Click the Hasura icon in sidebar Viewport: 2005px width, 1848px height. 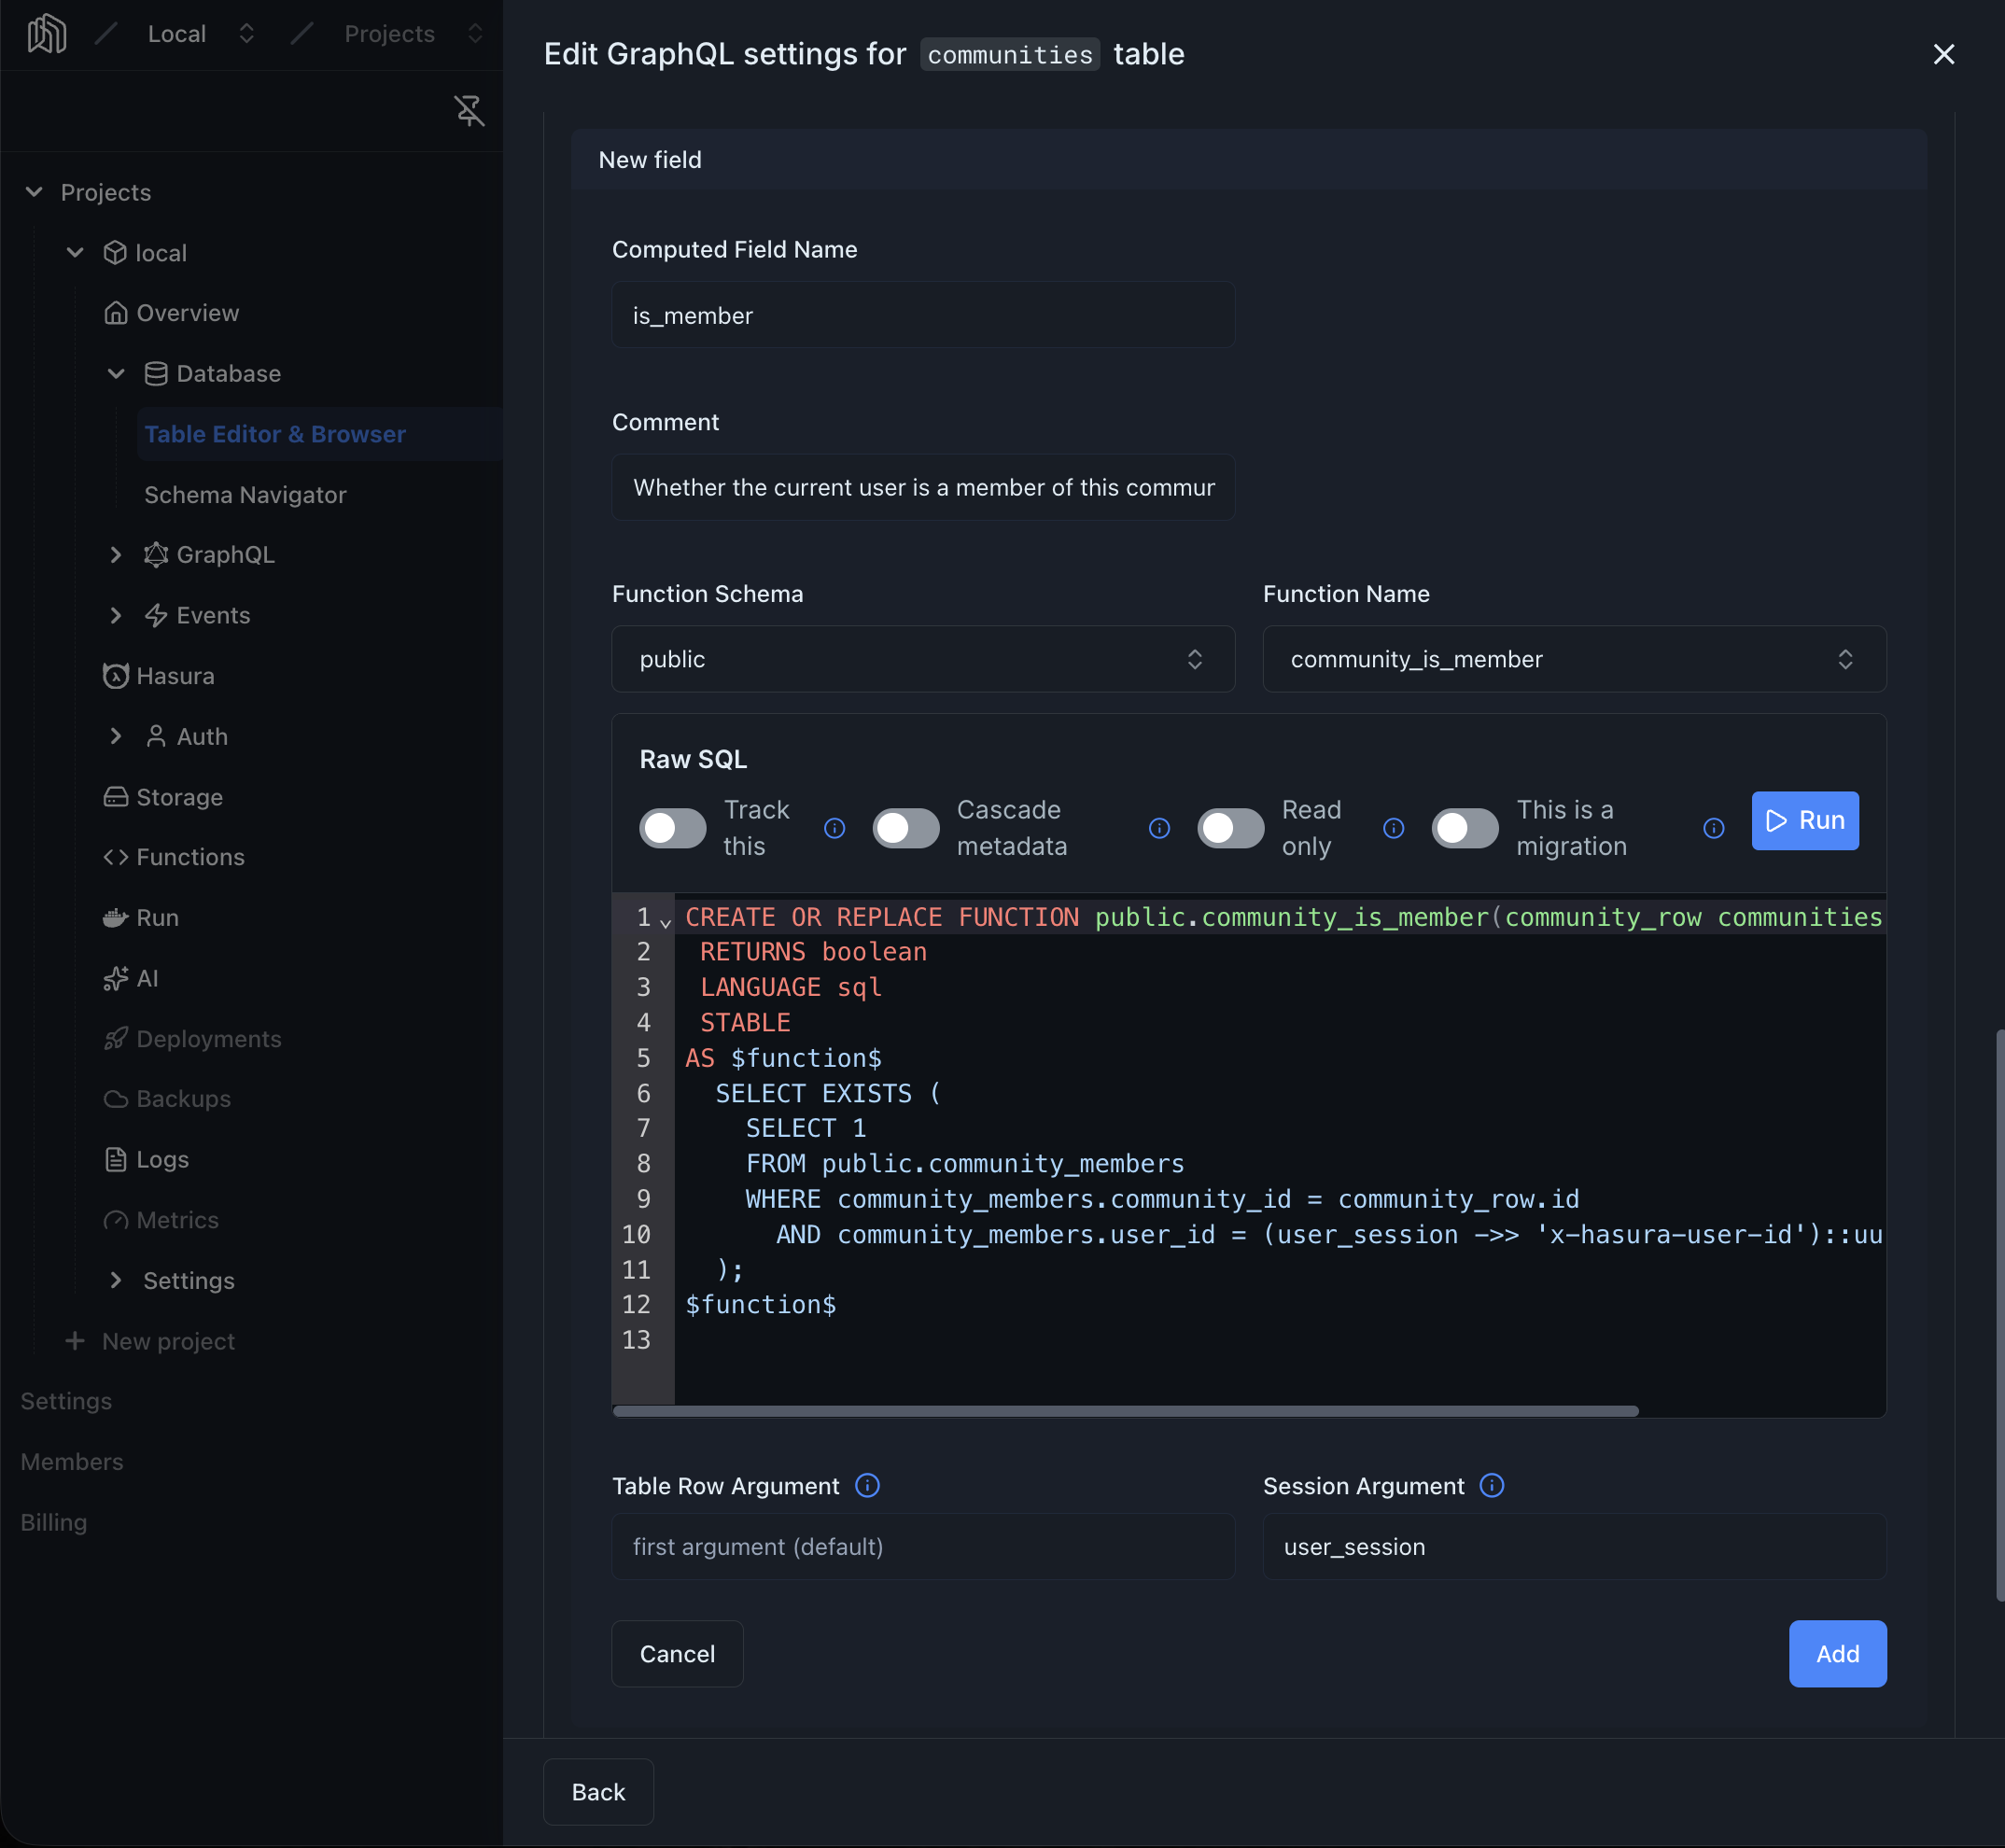click(x=116, y=676)
